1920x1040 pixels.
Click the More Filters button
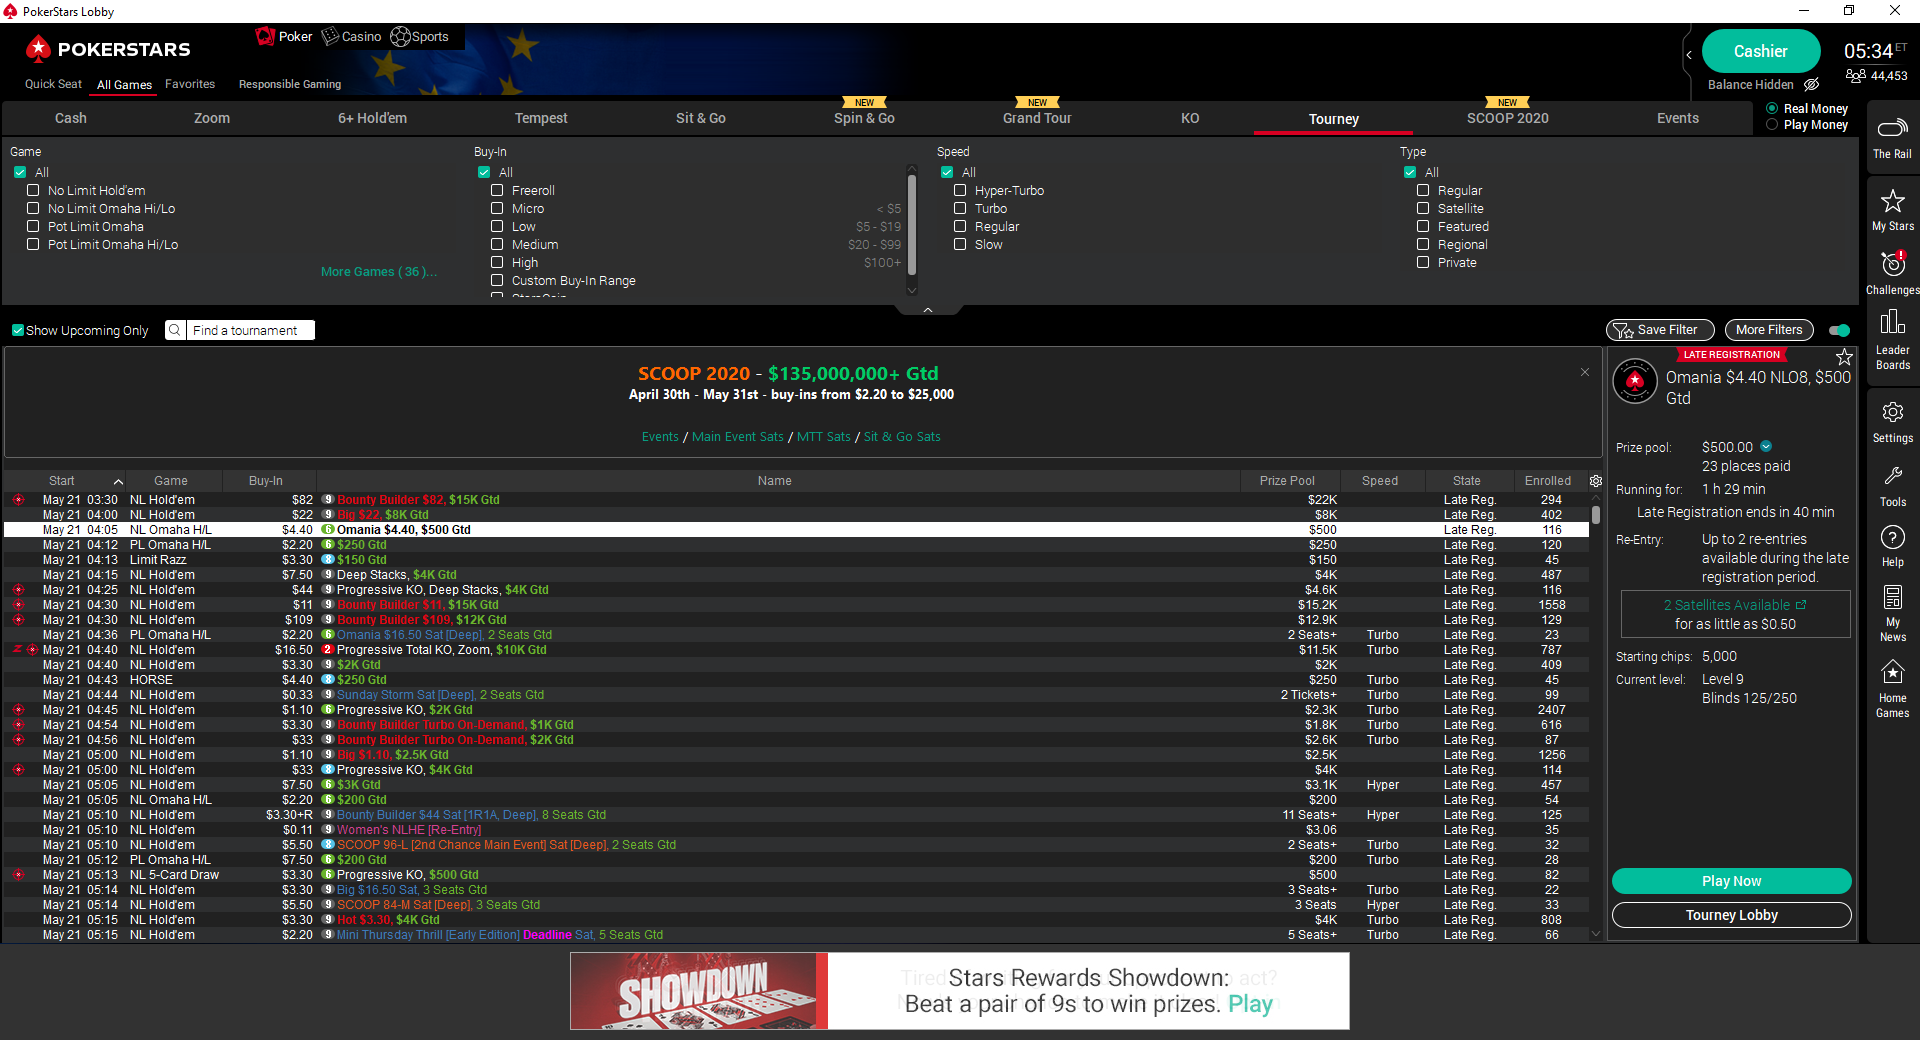(x=1768, y=330)
